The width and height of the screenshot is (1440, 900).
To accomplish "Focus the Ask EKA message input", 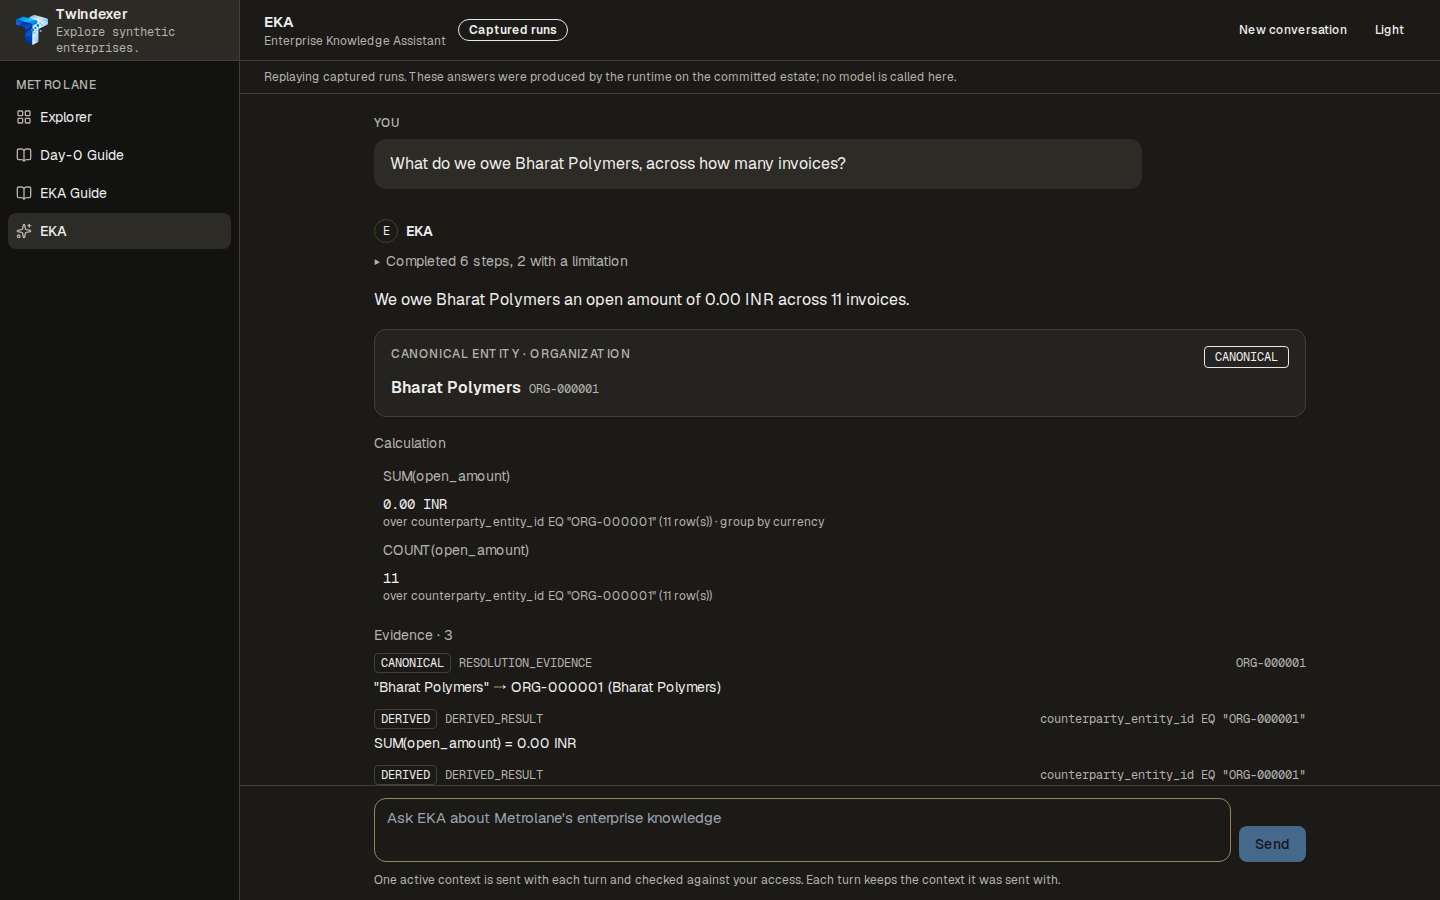I will pos(802,830).
